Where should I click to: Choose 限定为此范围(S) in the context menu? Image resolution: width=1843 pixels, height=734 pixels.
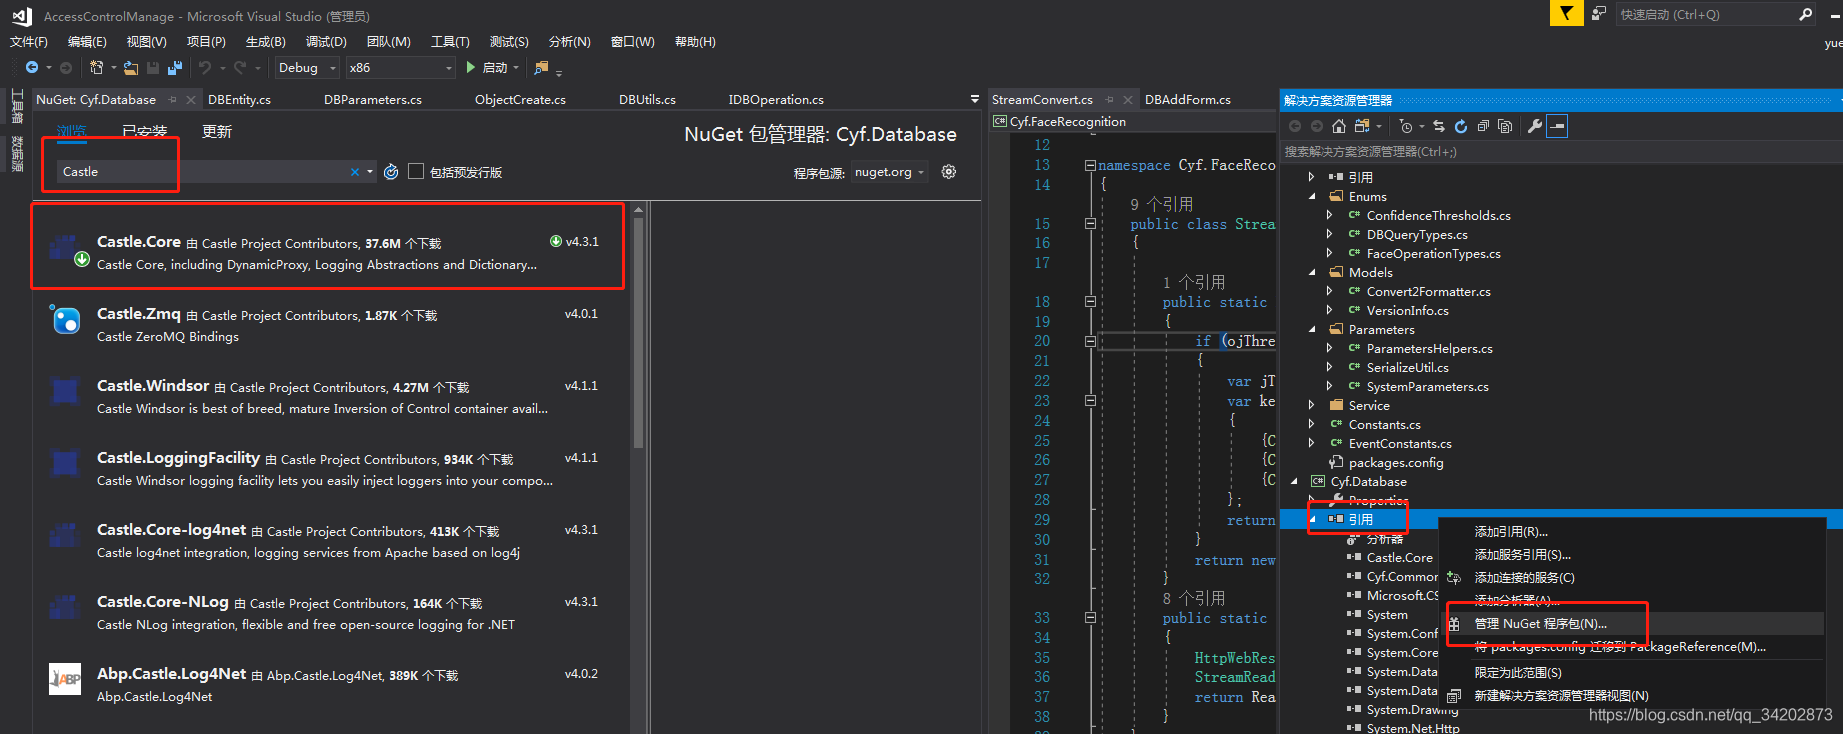(x=1518, y=673)
